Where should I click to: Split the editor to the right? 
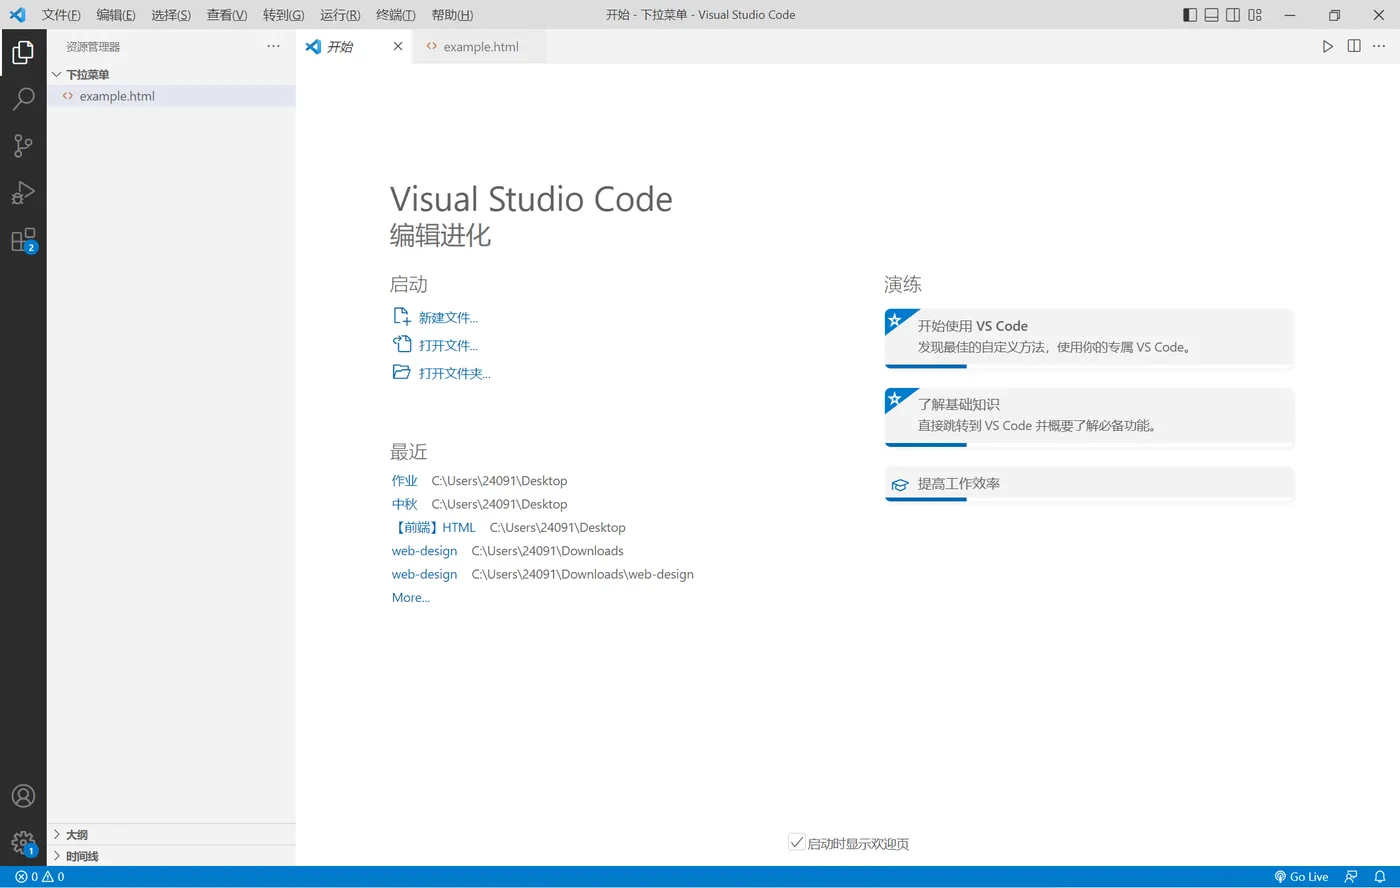[x=1354, y=47]
